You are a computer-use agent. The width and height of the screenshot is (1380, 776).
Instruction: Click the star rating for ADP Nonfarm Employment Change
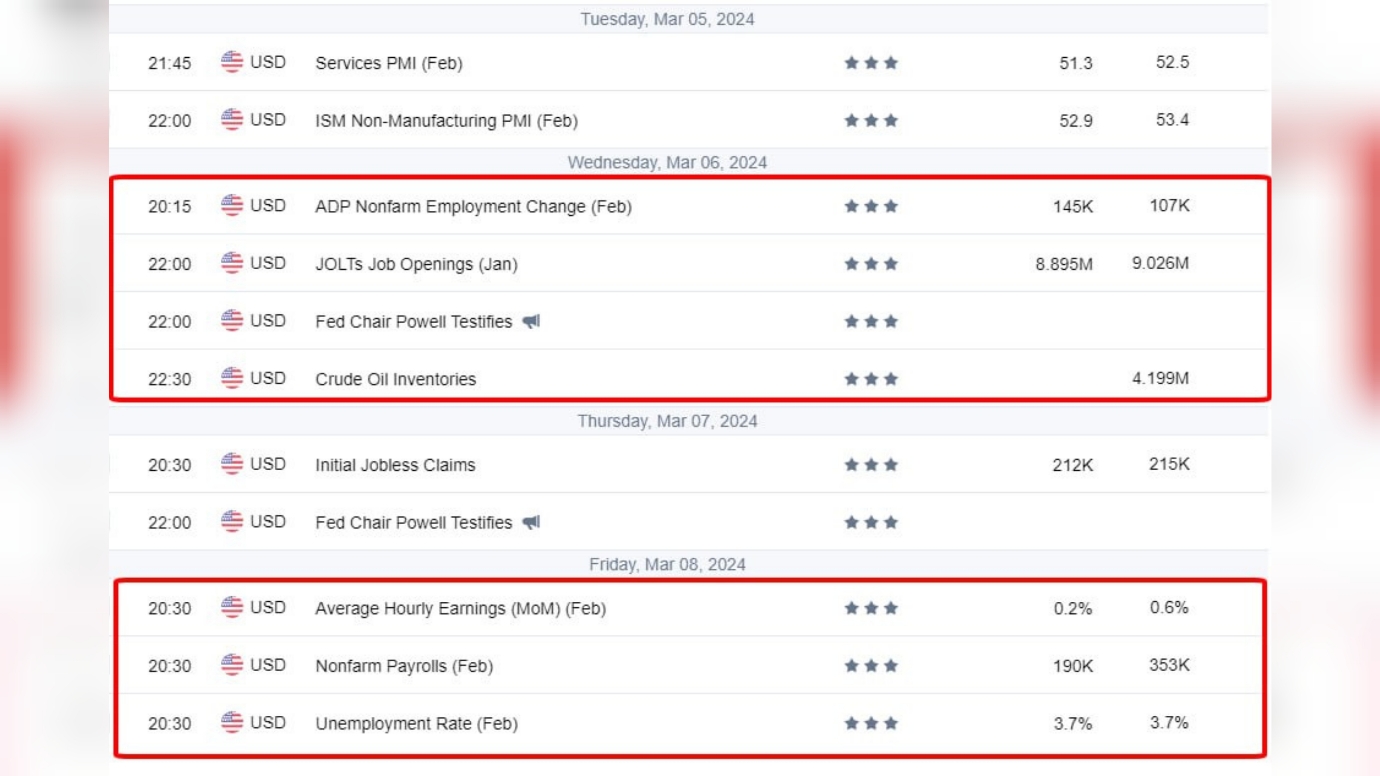(x=871, y=207)
